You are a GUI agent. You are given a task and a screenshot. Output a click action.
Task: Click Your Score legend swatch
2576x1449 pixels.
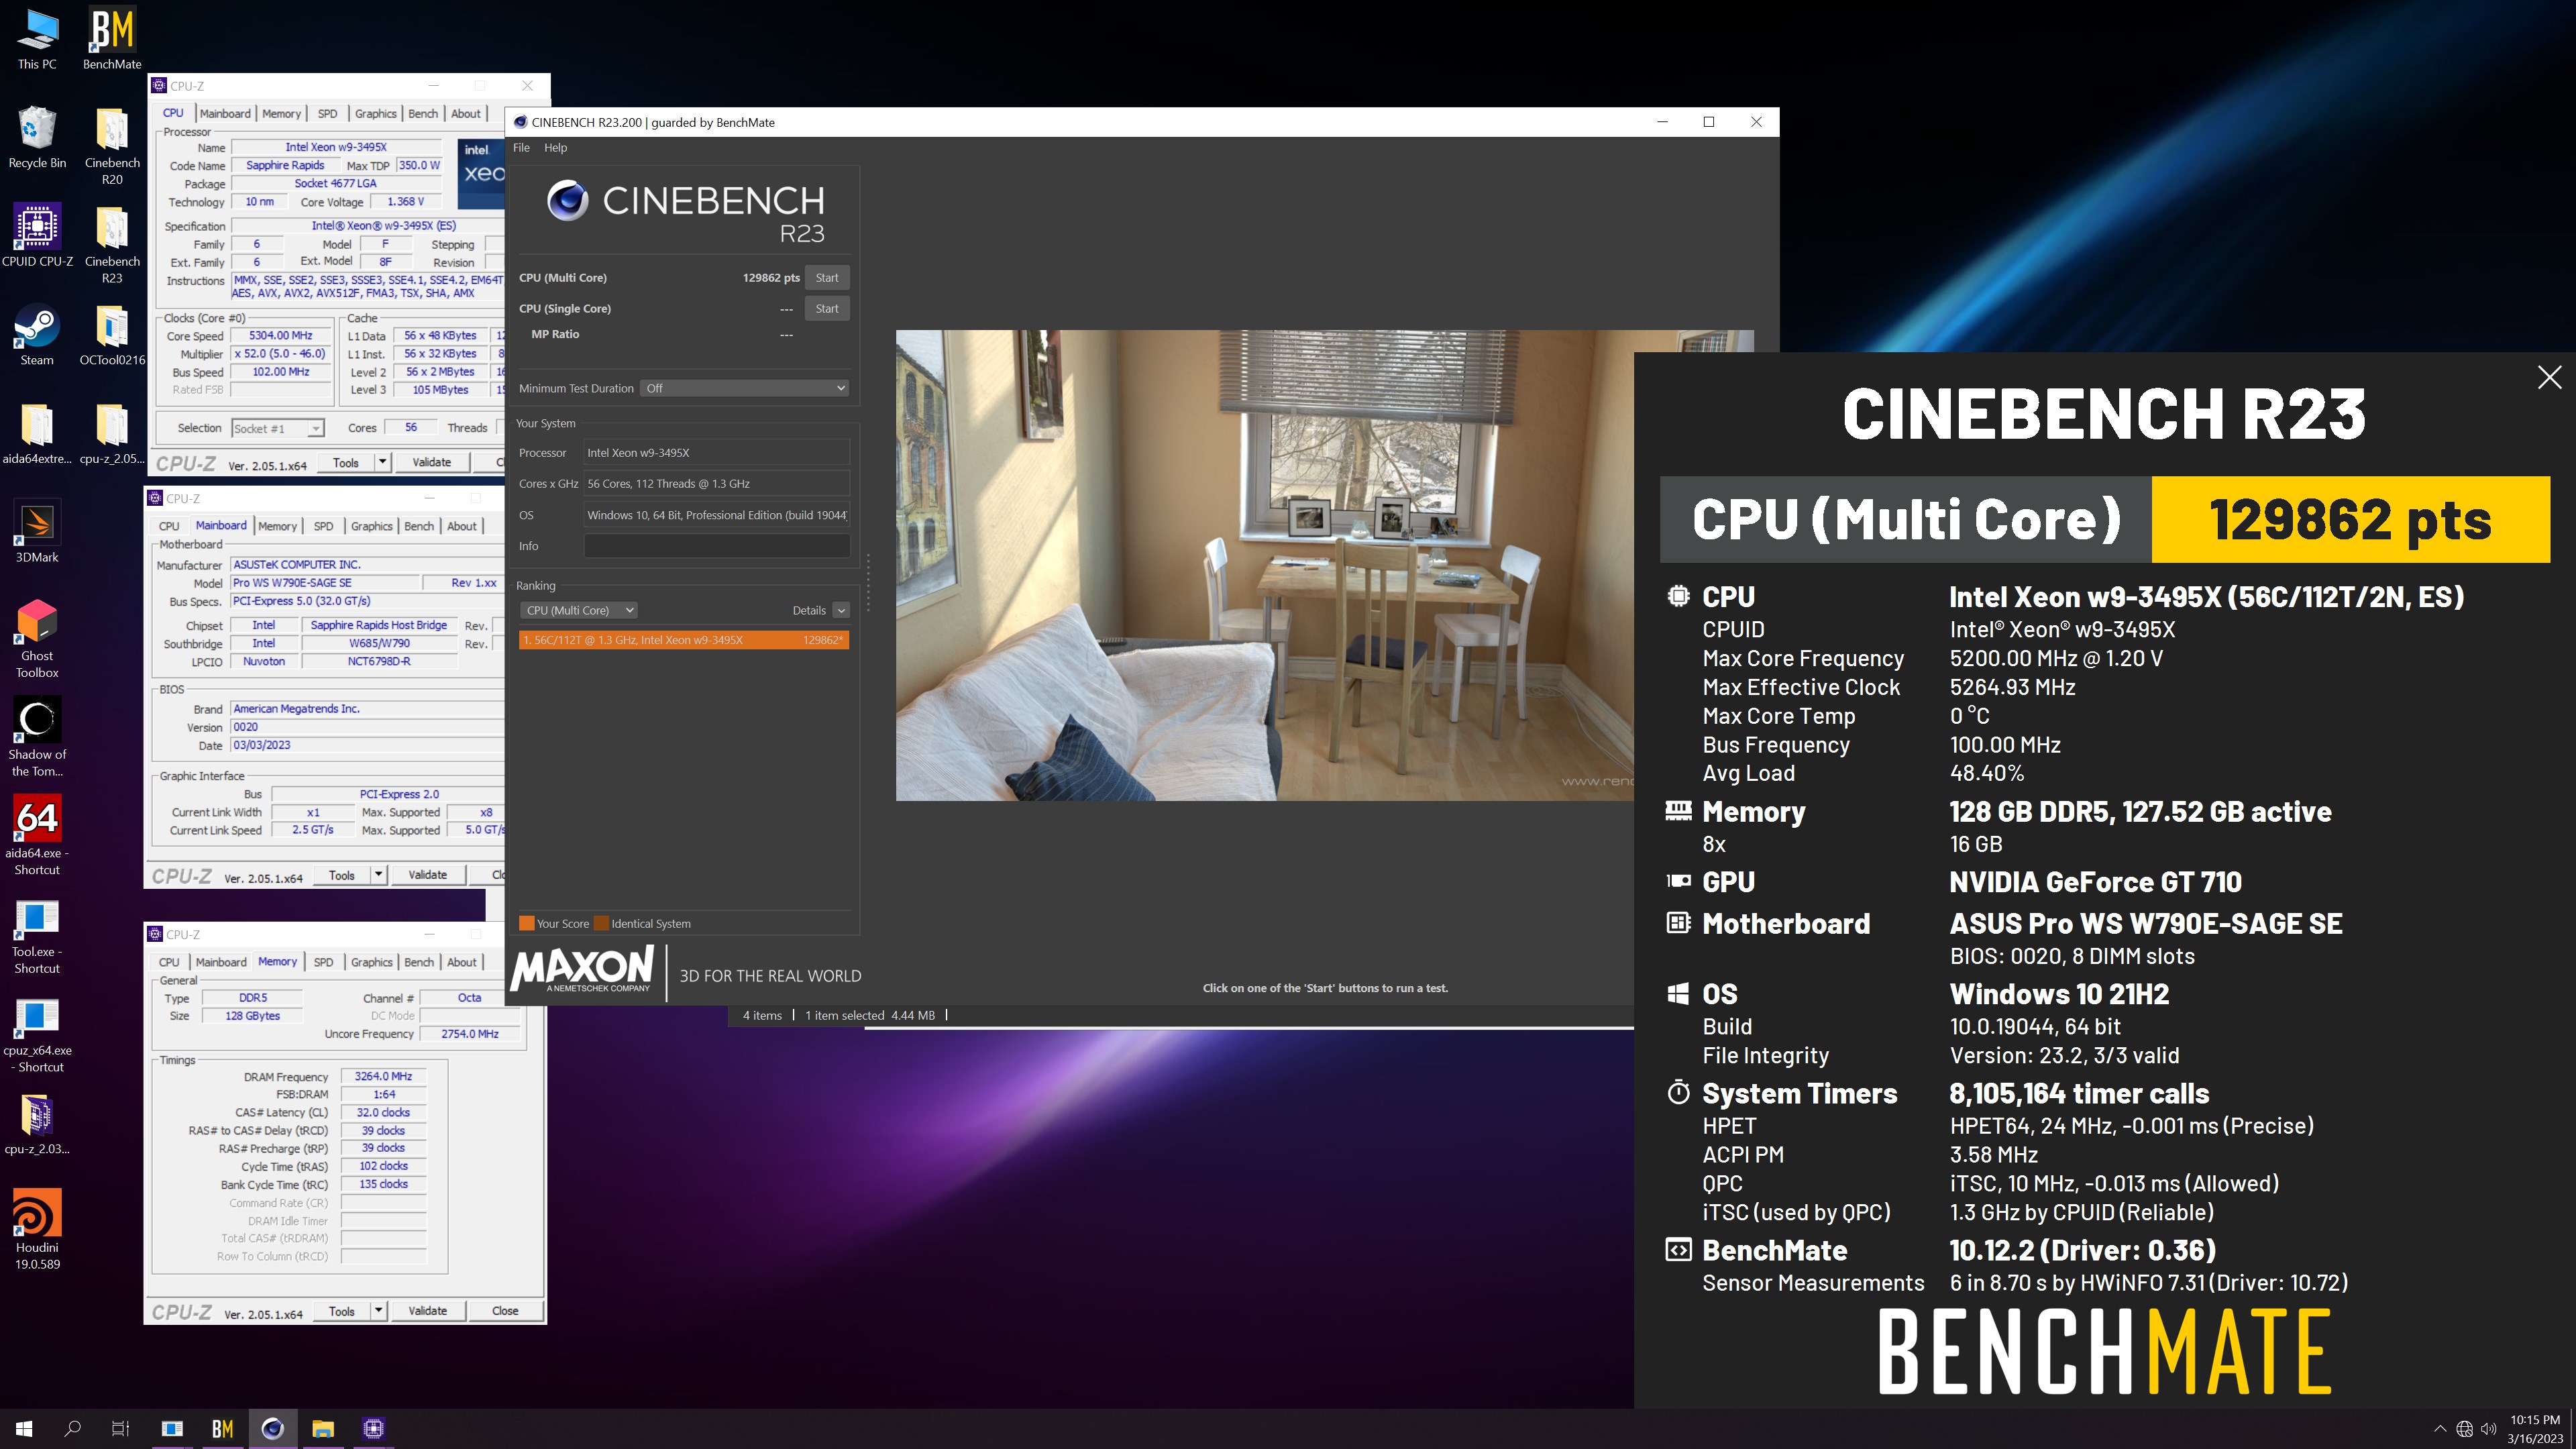tap(526, 923)
